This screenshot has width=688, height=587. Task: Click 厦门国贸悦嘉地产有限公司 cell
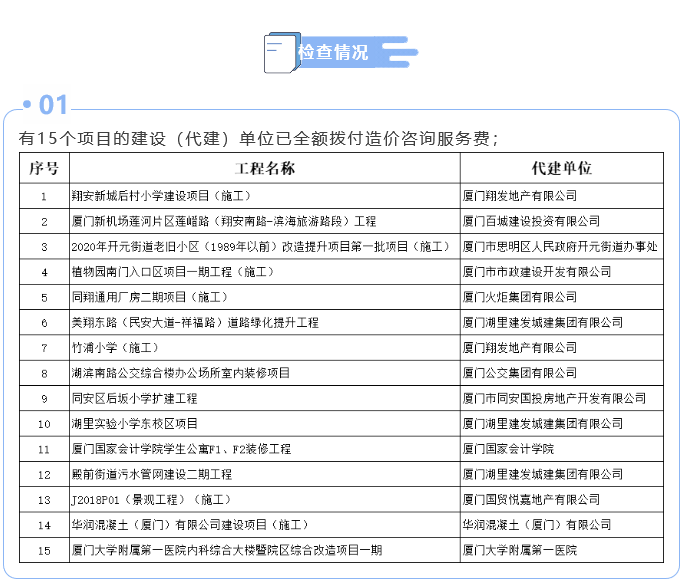562,500
